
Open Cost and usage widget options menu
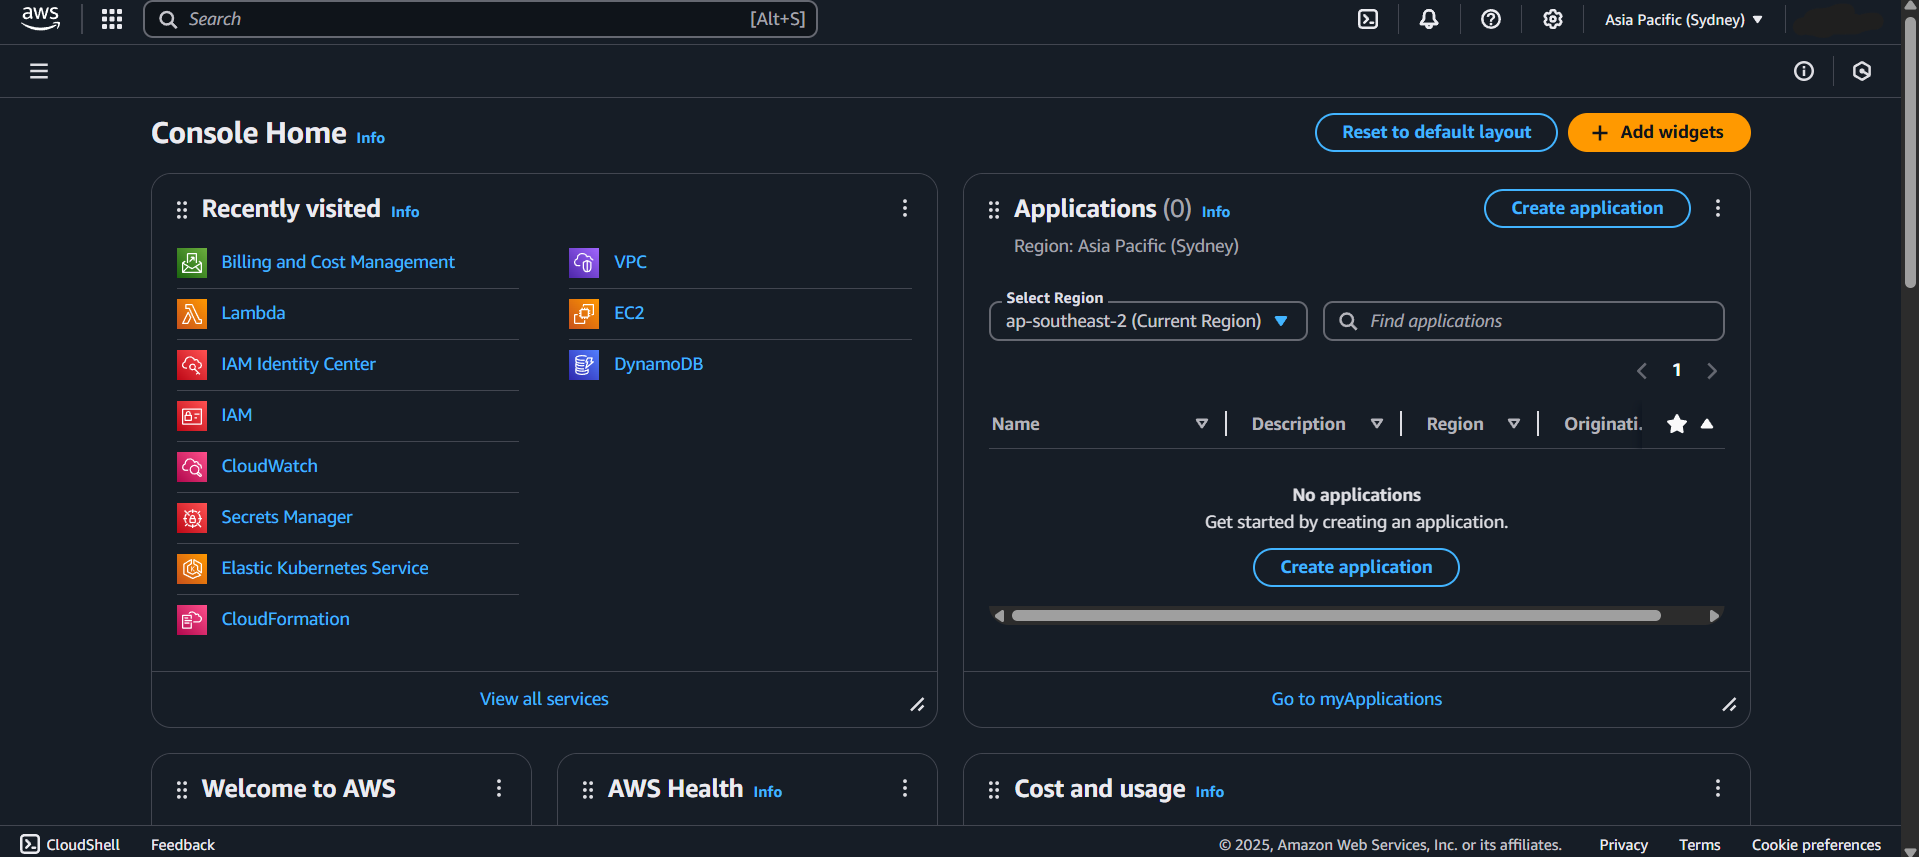click(1718, 788)
